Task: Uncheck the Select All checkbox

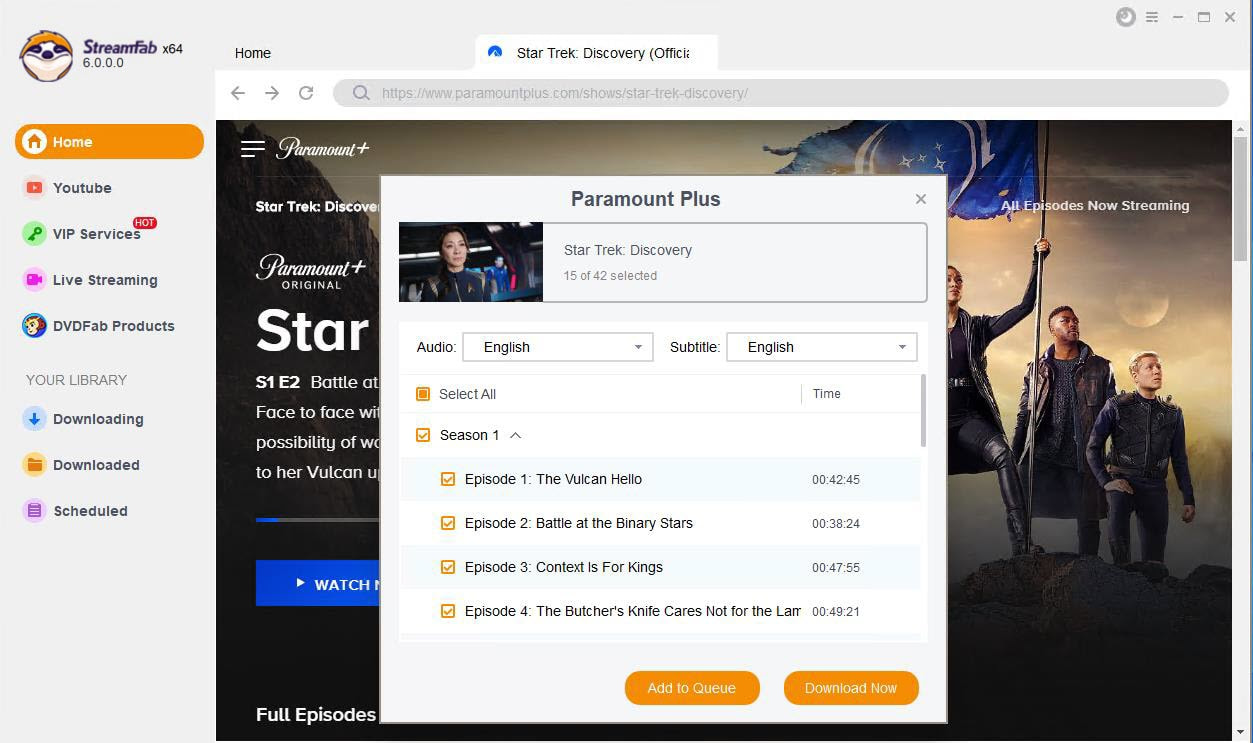Action: coord(421,394)
